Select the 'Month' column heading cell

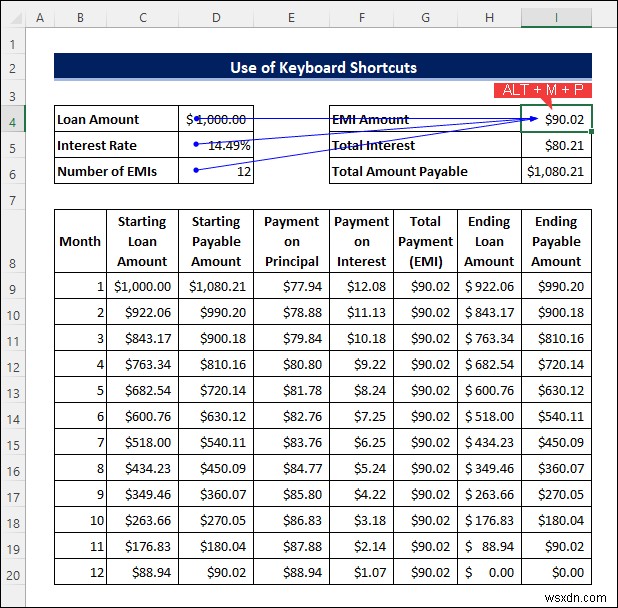pyautogui.click(x=80, y=241)
